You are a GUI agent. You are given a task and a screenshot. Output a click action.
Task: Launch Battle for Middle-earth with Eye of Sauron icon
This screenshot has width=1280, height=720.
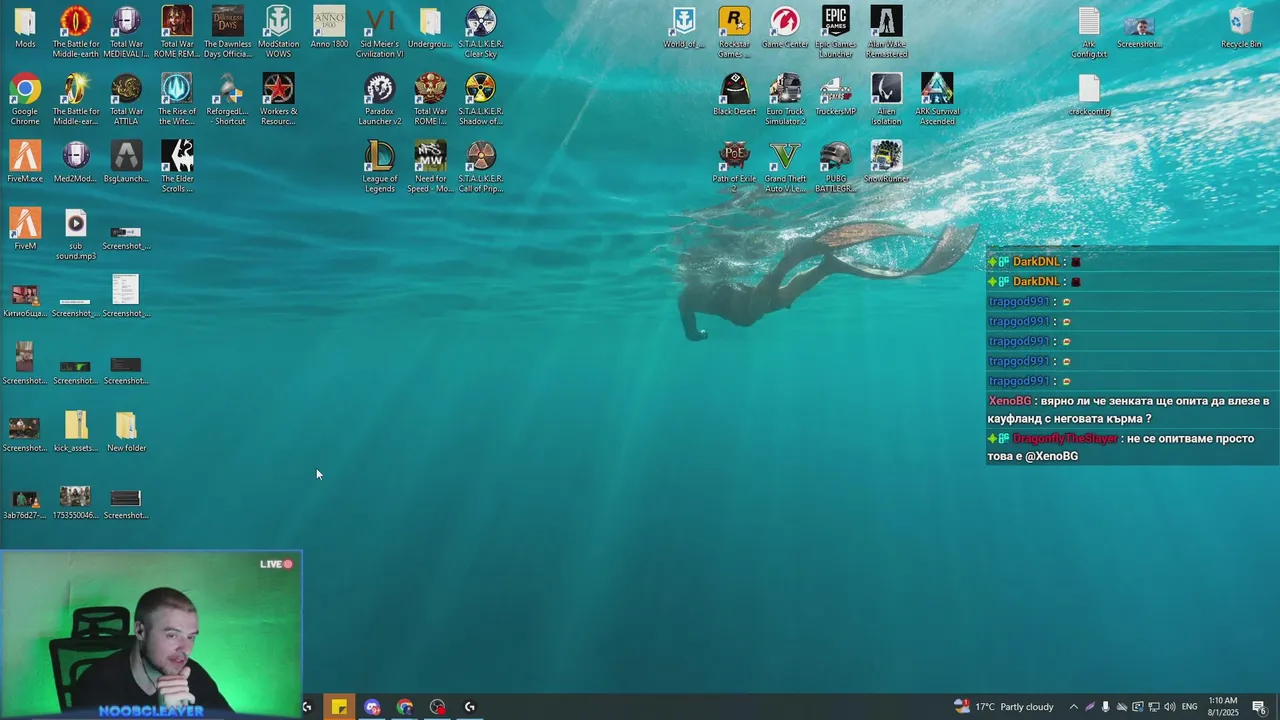pyautogui.click(x=76, y=32)
